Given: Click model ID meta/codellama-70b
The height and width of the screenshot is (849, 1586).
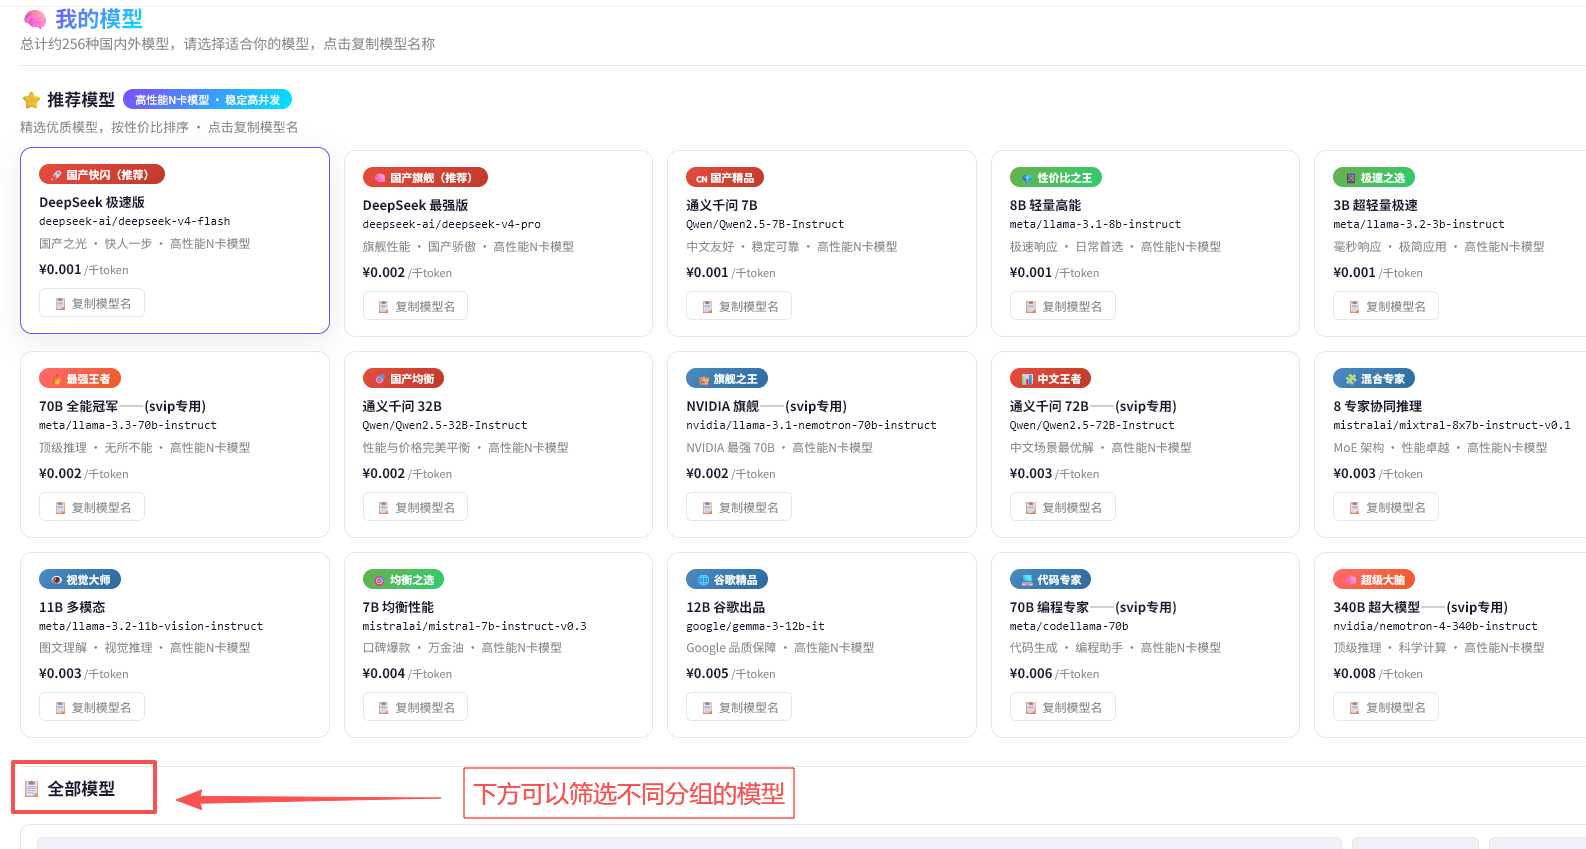Looking at the screenshot, I should click(x=1069, y=627).
